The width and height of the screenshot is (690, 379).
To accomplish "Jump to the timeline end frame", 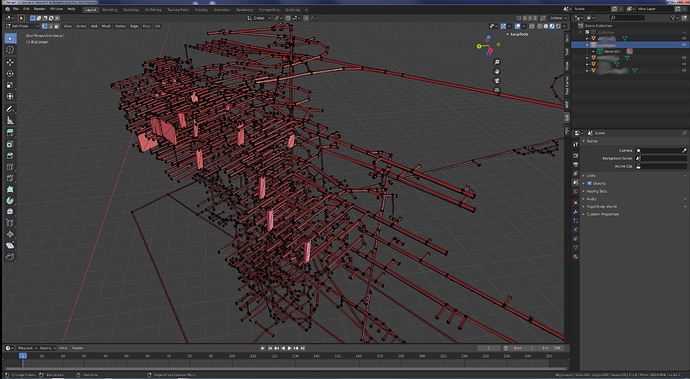I will pos(303,348).
